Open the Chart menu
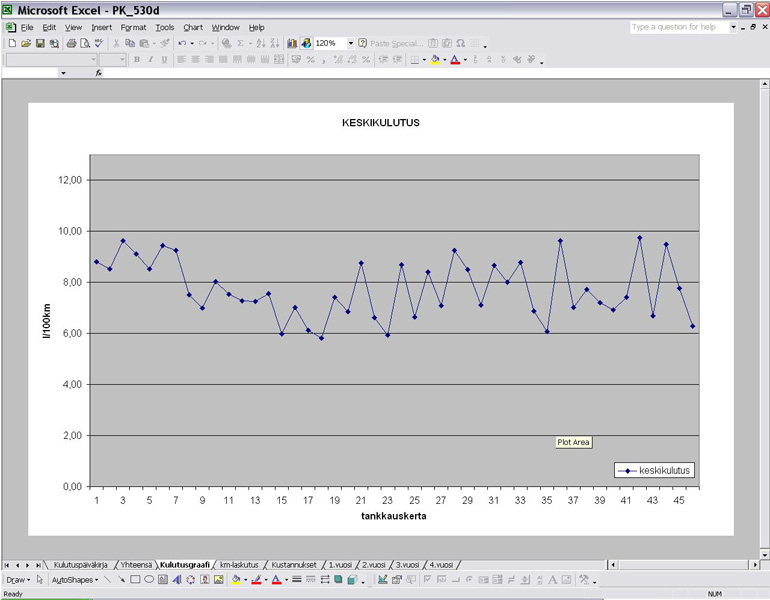Screen dimensions: 770x600 [x=192, y=27]
